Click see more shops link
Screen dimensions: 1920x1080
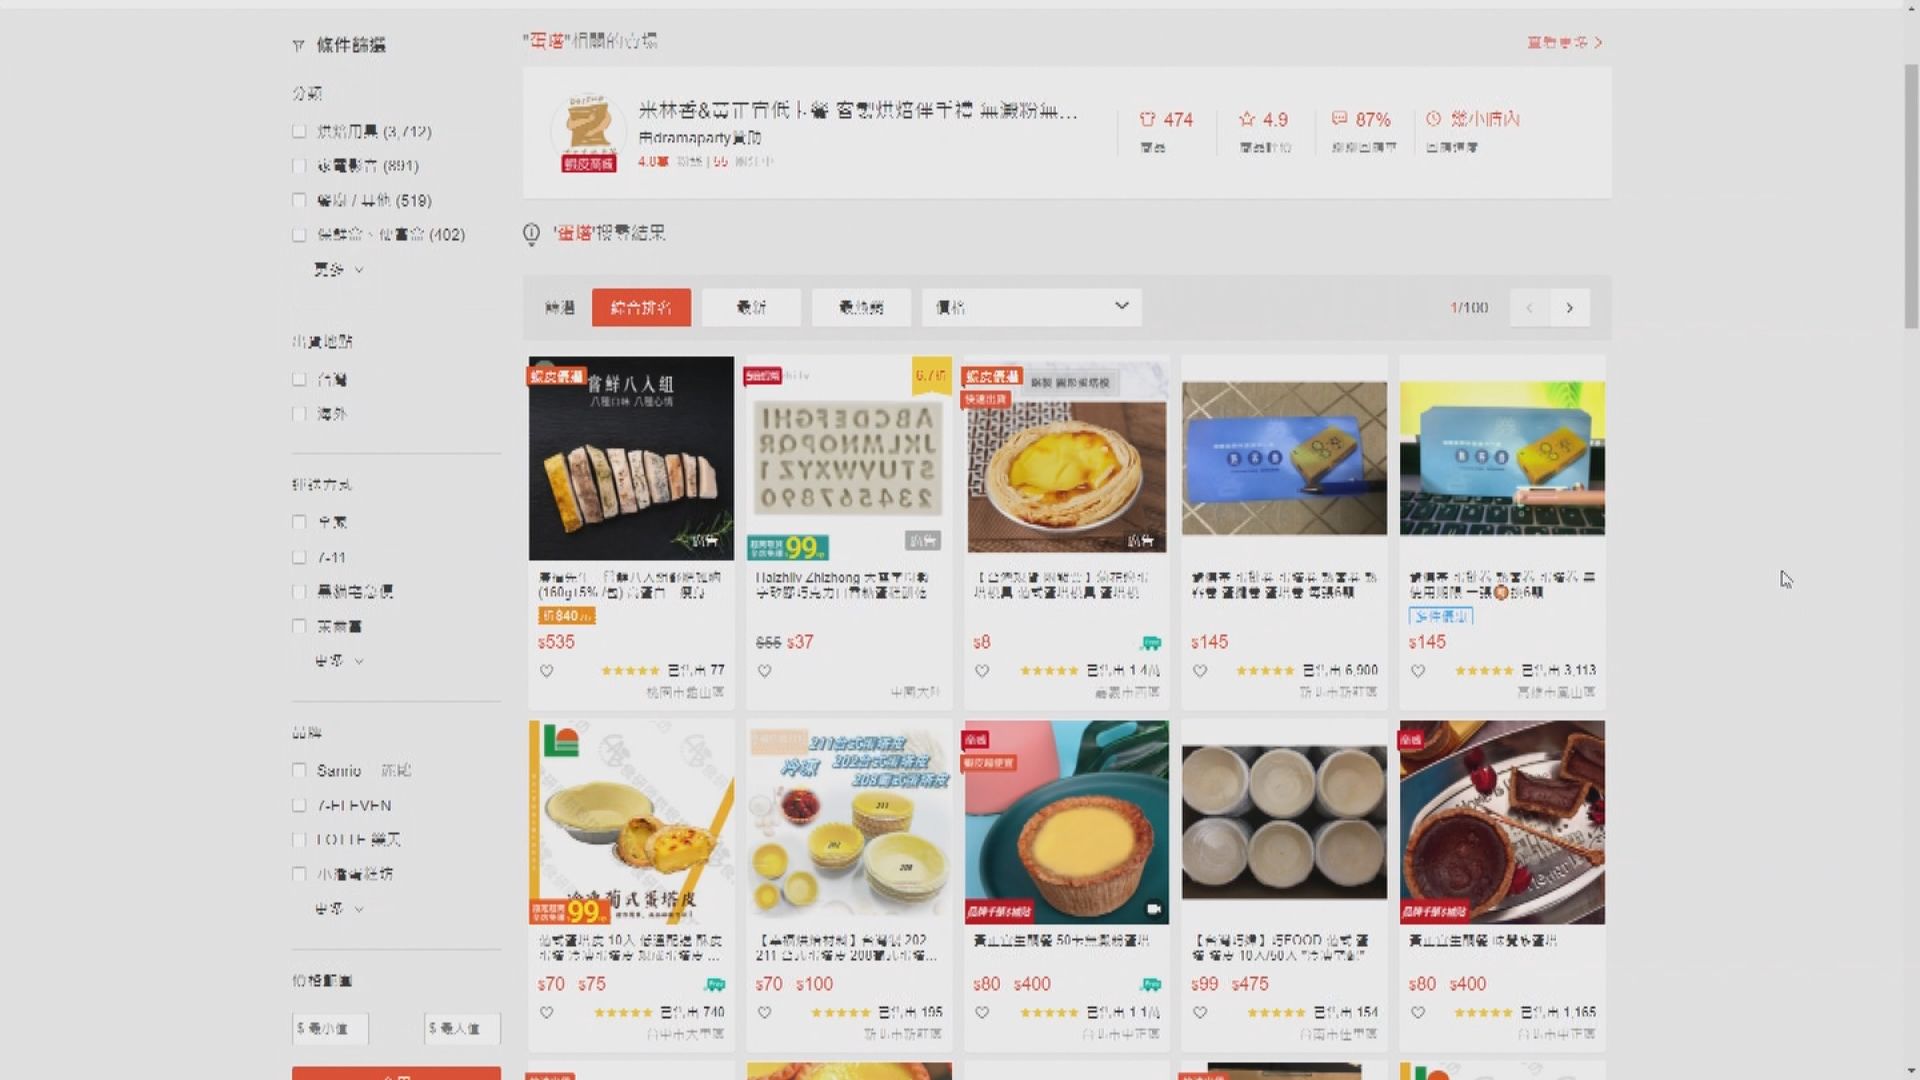1563,42
